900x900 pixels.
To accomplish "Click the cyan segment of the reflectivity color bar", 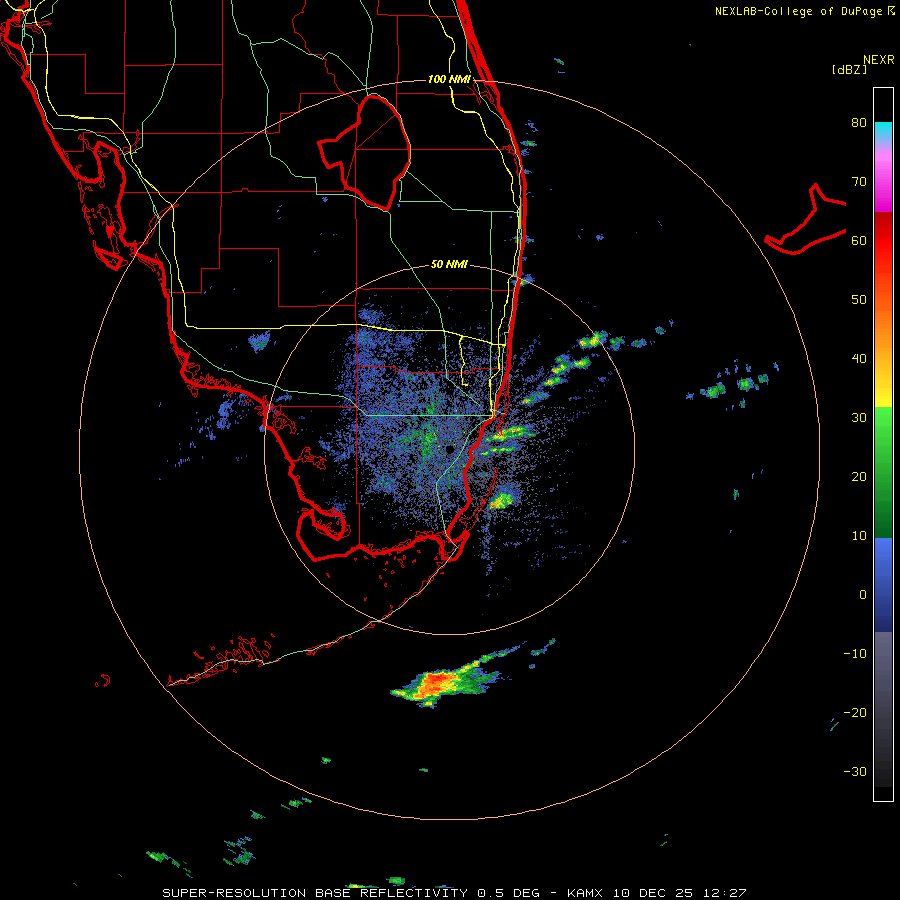I will (883, 131).
